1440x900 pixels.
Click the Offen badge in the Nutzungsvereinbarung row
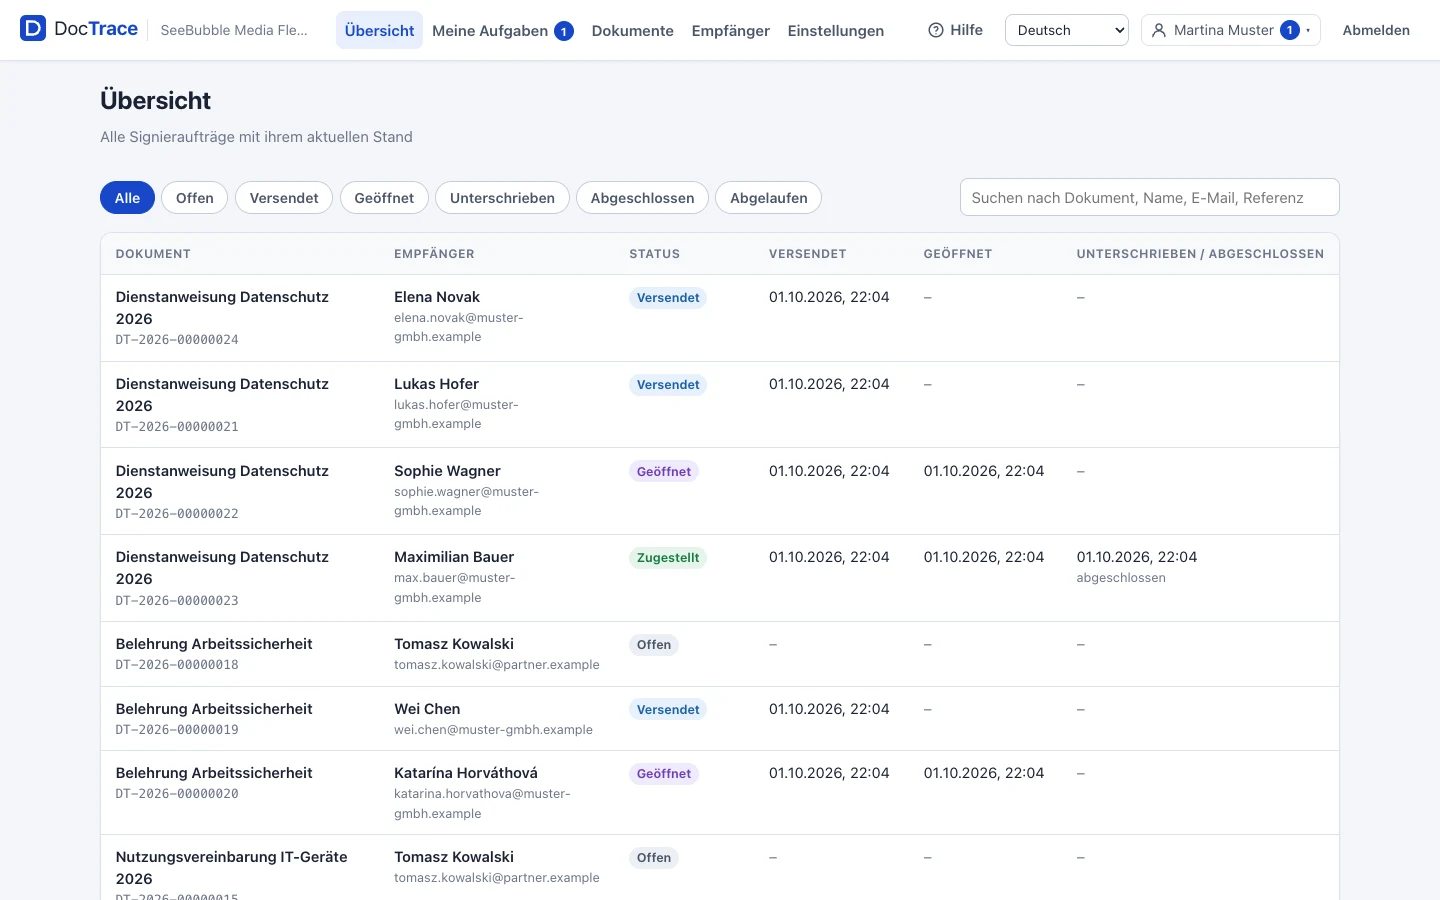point(654,858)
